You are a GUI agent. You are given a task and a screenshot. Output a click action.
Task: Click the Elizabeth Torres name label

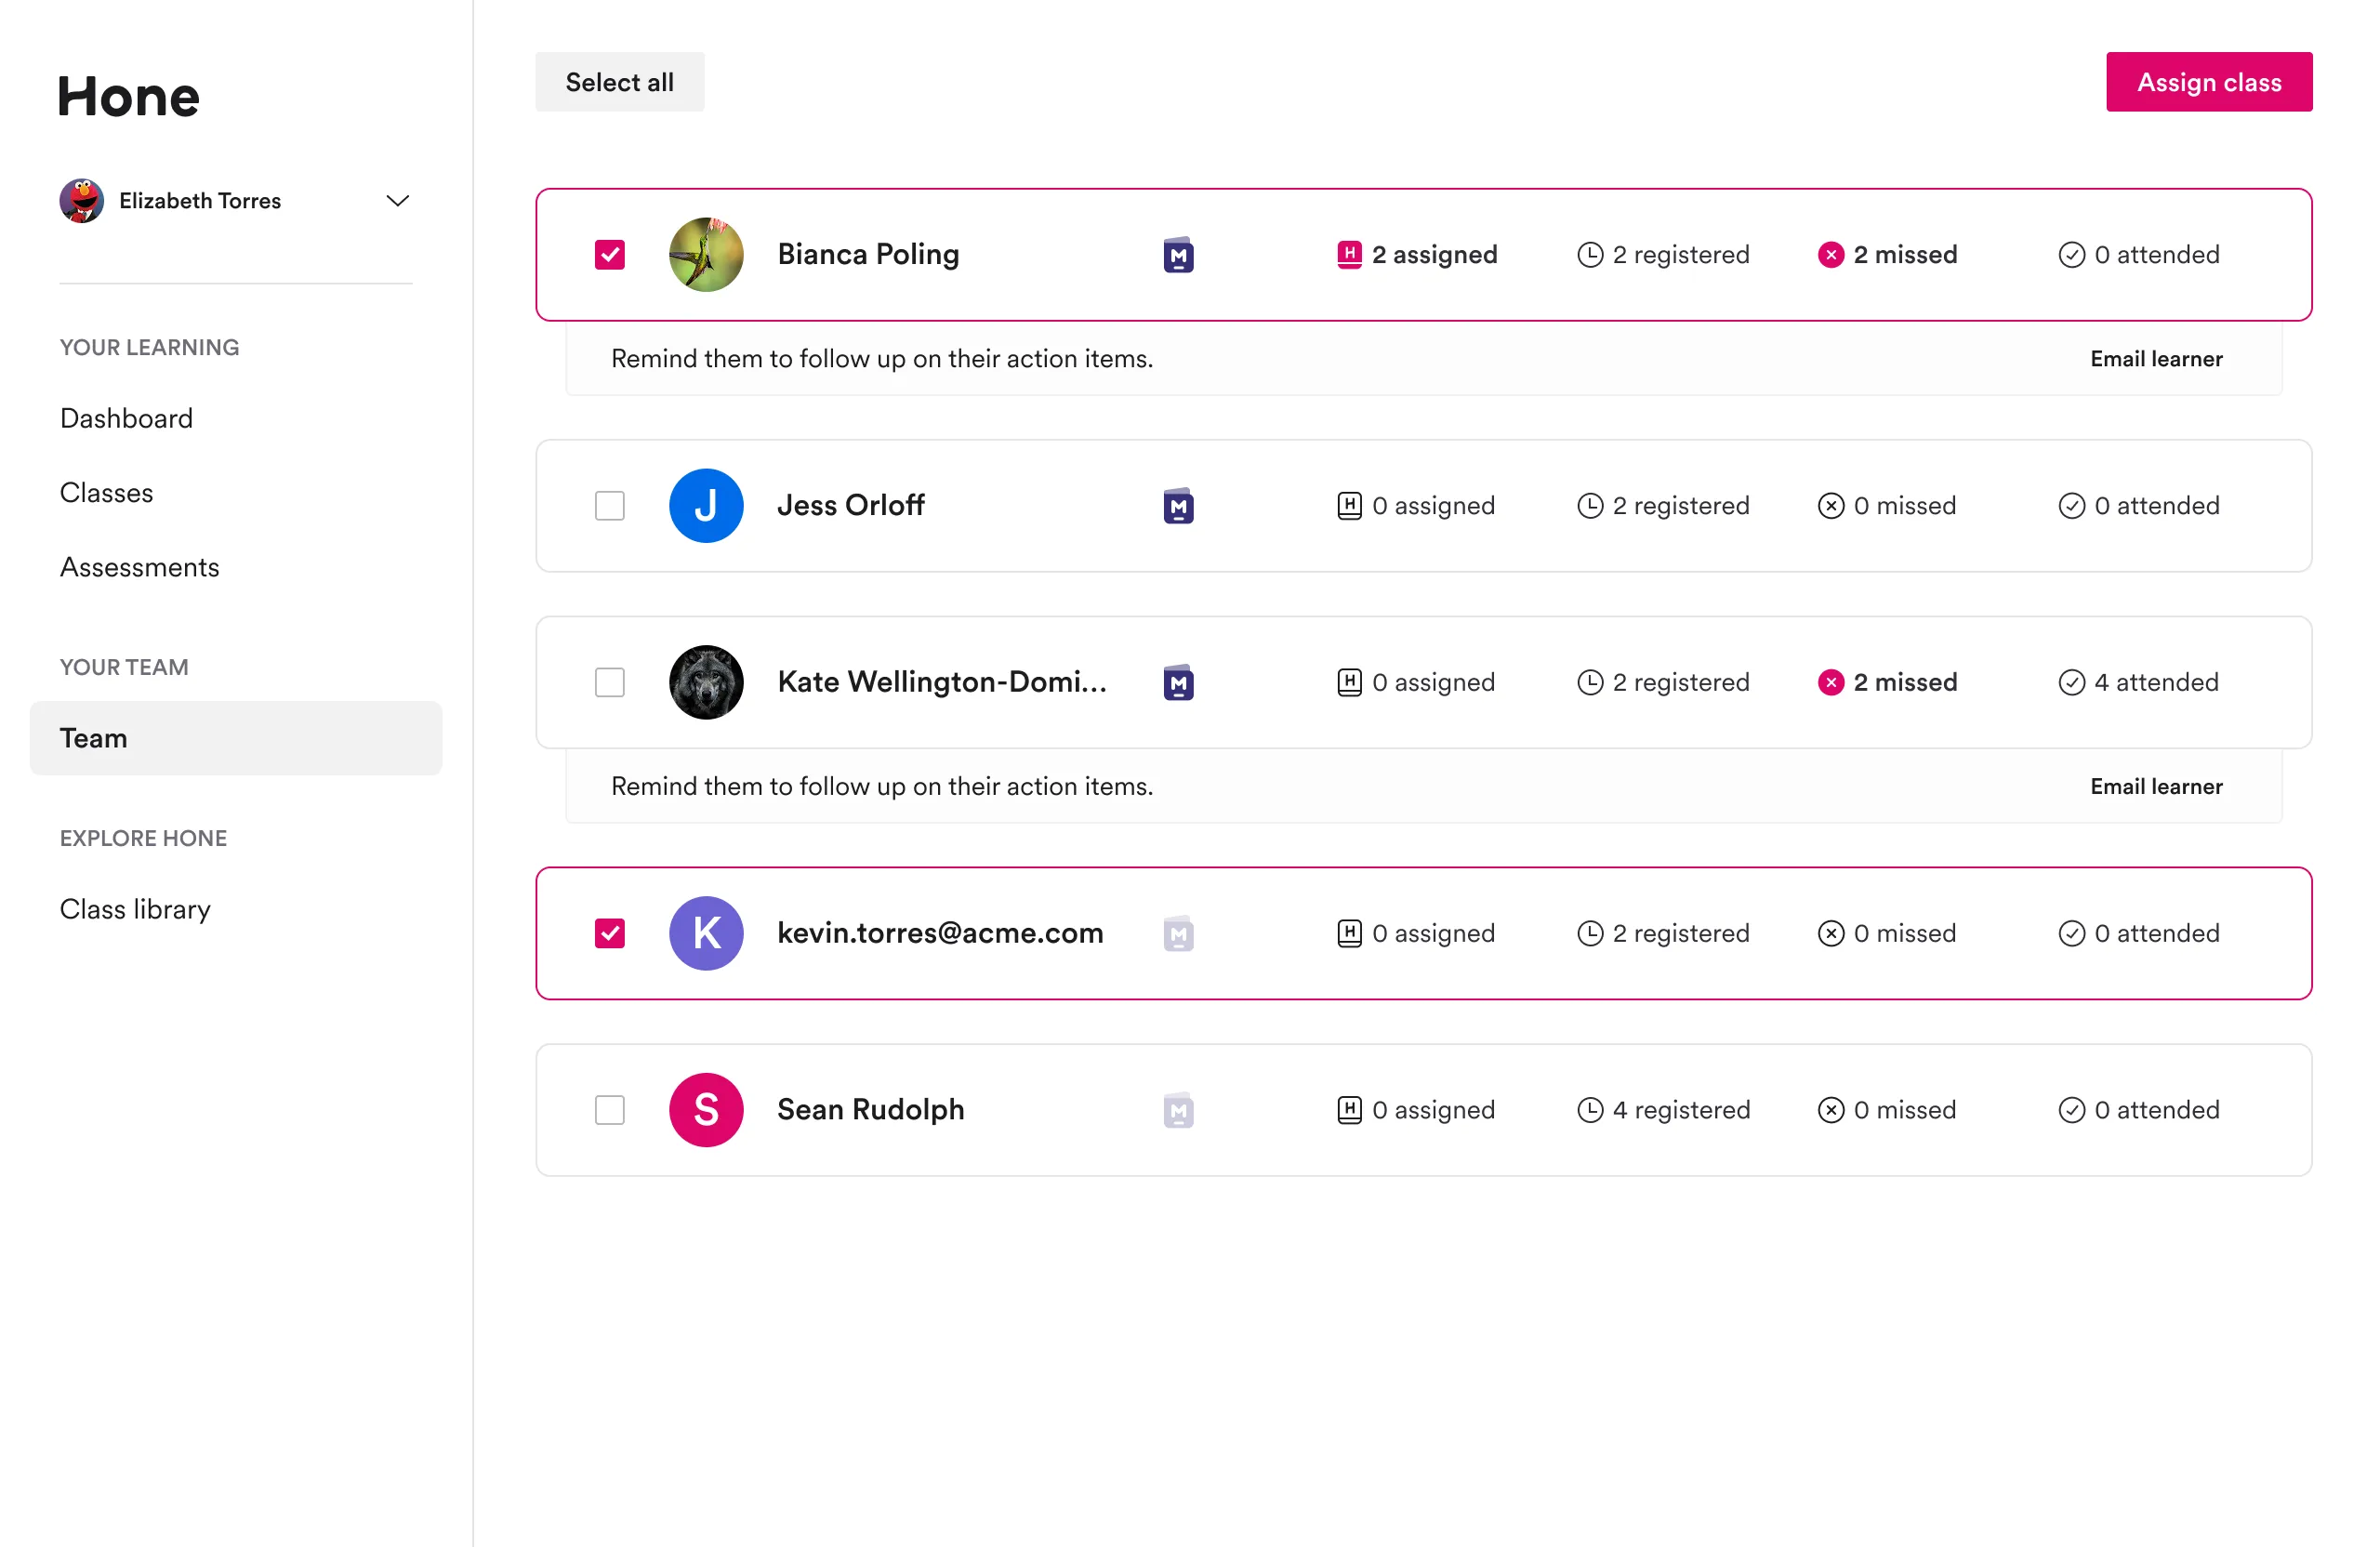pos(200,201)
